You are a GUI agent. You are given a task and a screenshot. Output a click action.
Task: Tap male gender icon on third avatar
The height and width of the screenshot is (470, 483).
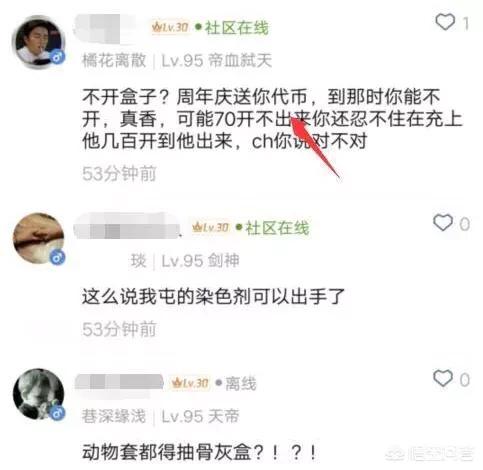pyautogui.click(x=57, y=413)
